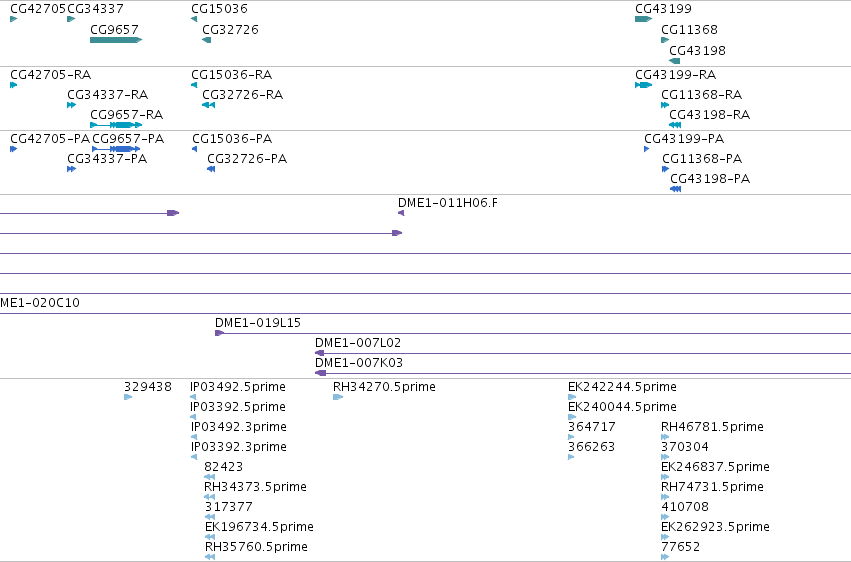
Task: Select the CG9657-PA protein label
Action: coord(128,139)
